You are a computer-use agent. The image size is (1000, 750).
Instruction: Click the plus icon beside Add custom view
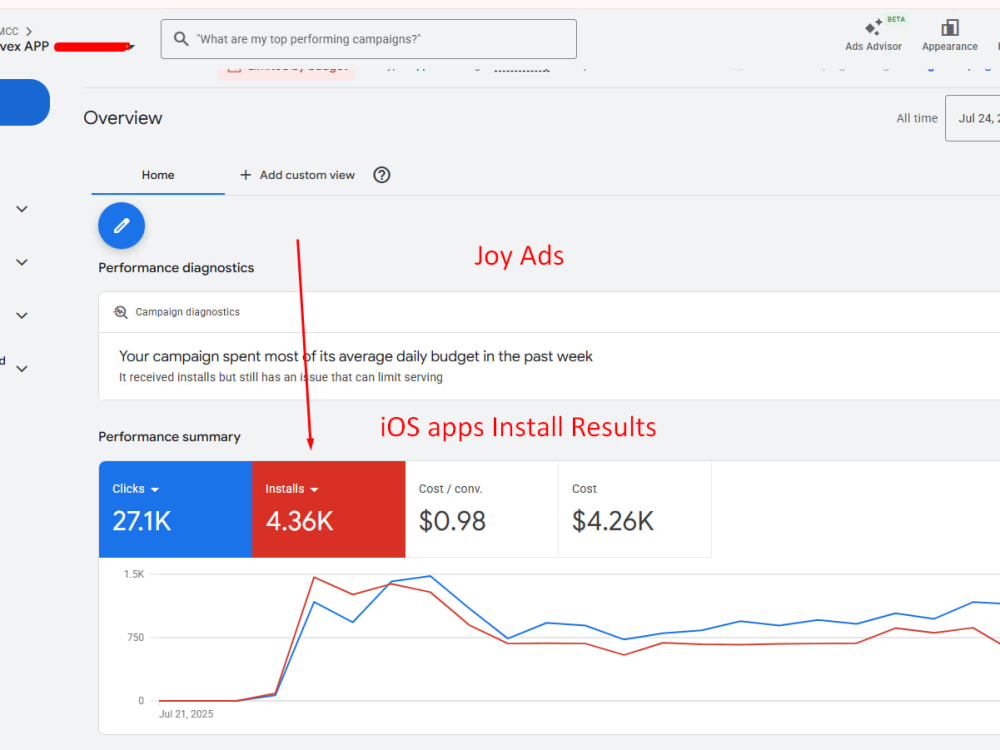pyautogui.click(x=246, y=175)
